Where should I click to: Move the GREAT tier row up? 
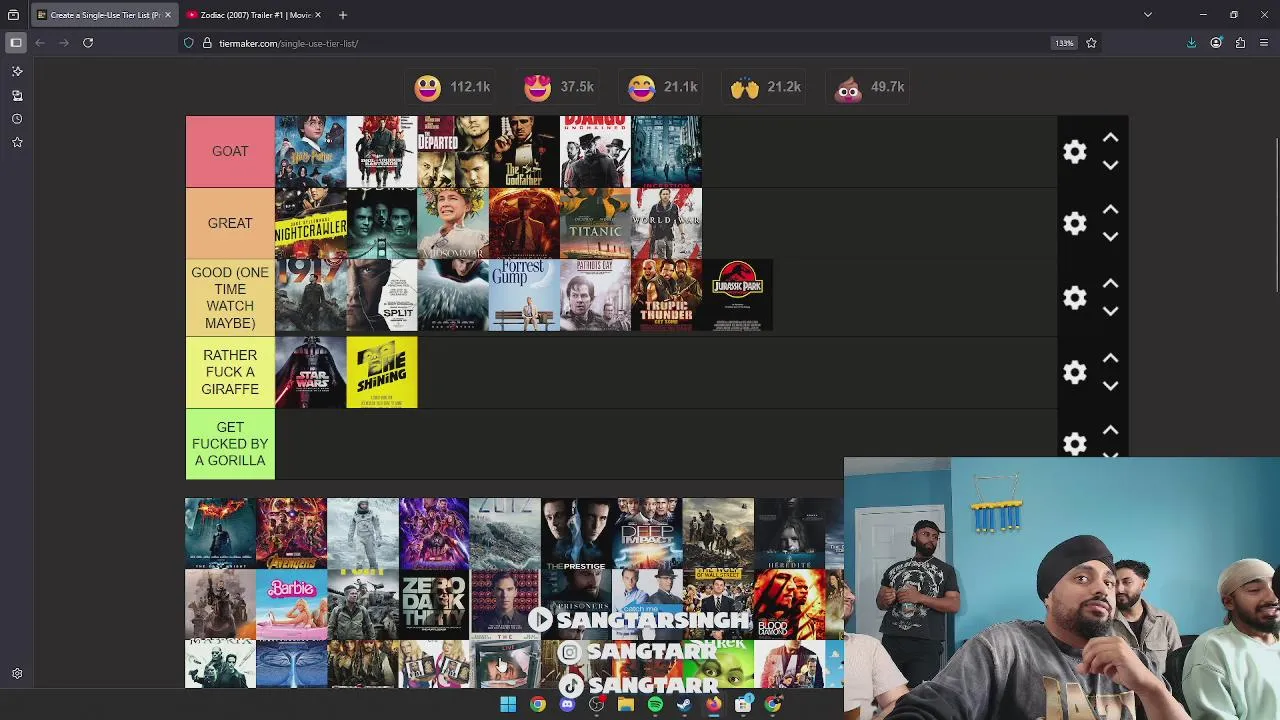[1110, 210]
